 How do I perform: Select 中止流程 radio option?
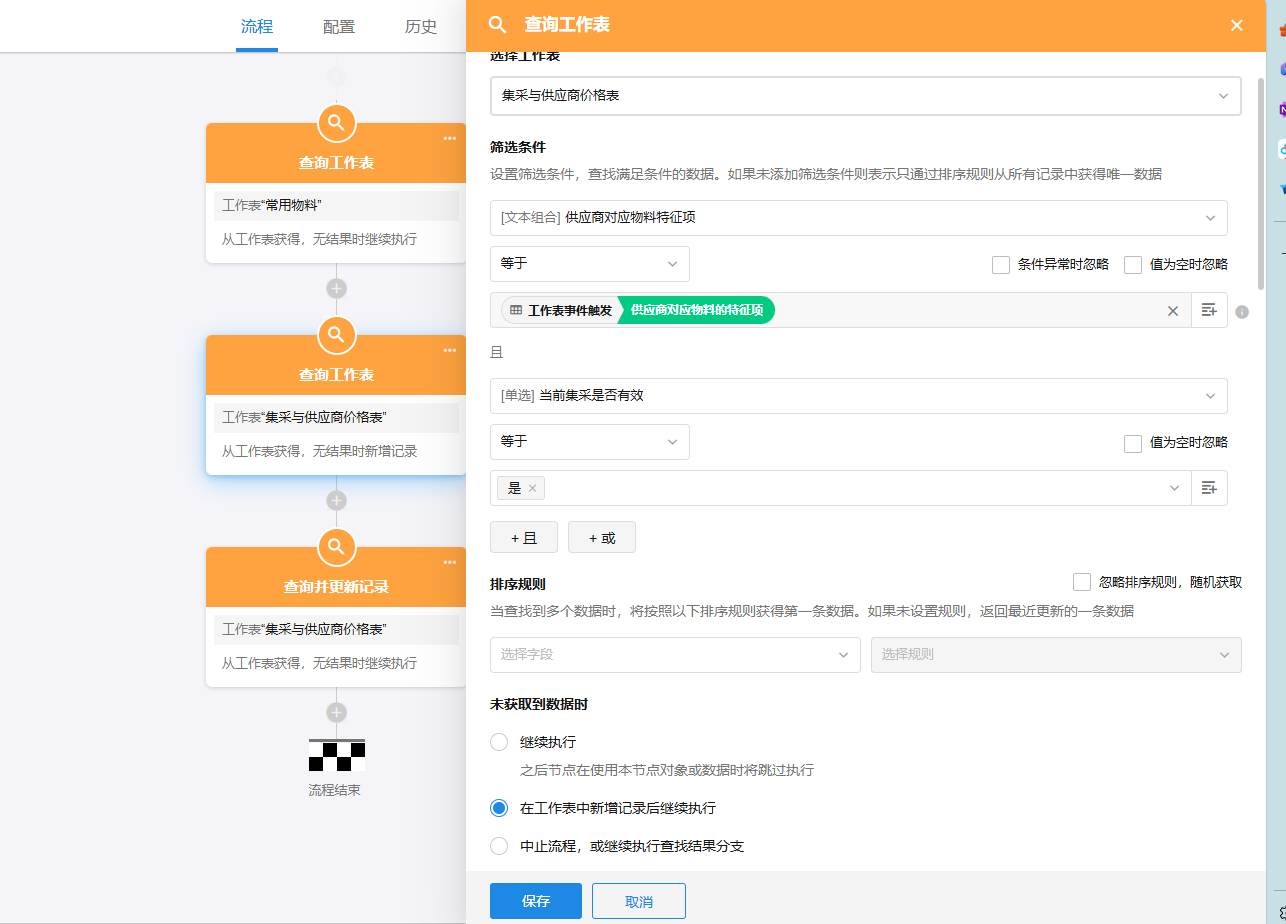(499, 846)
